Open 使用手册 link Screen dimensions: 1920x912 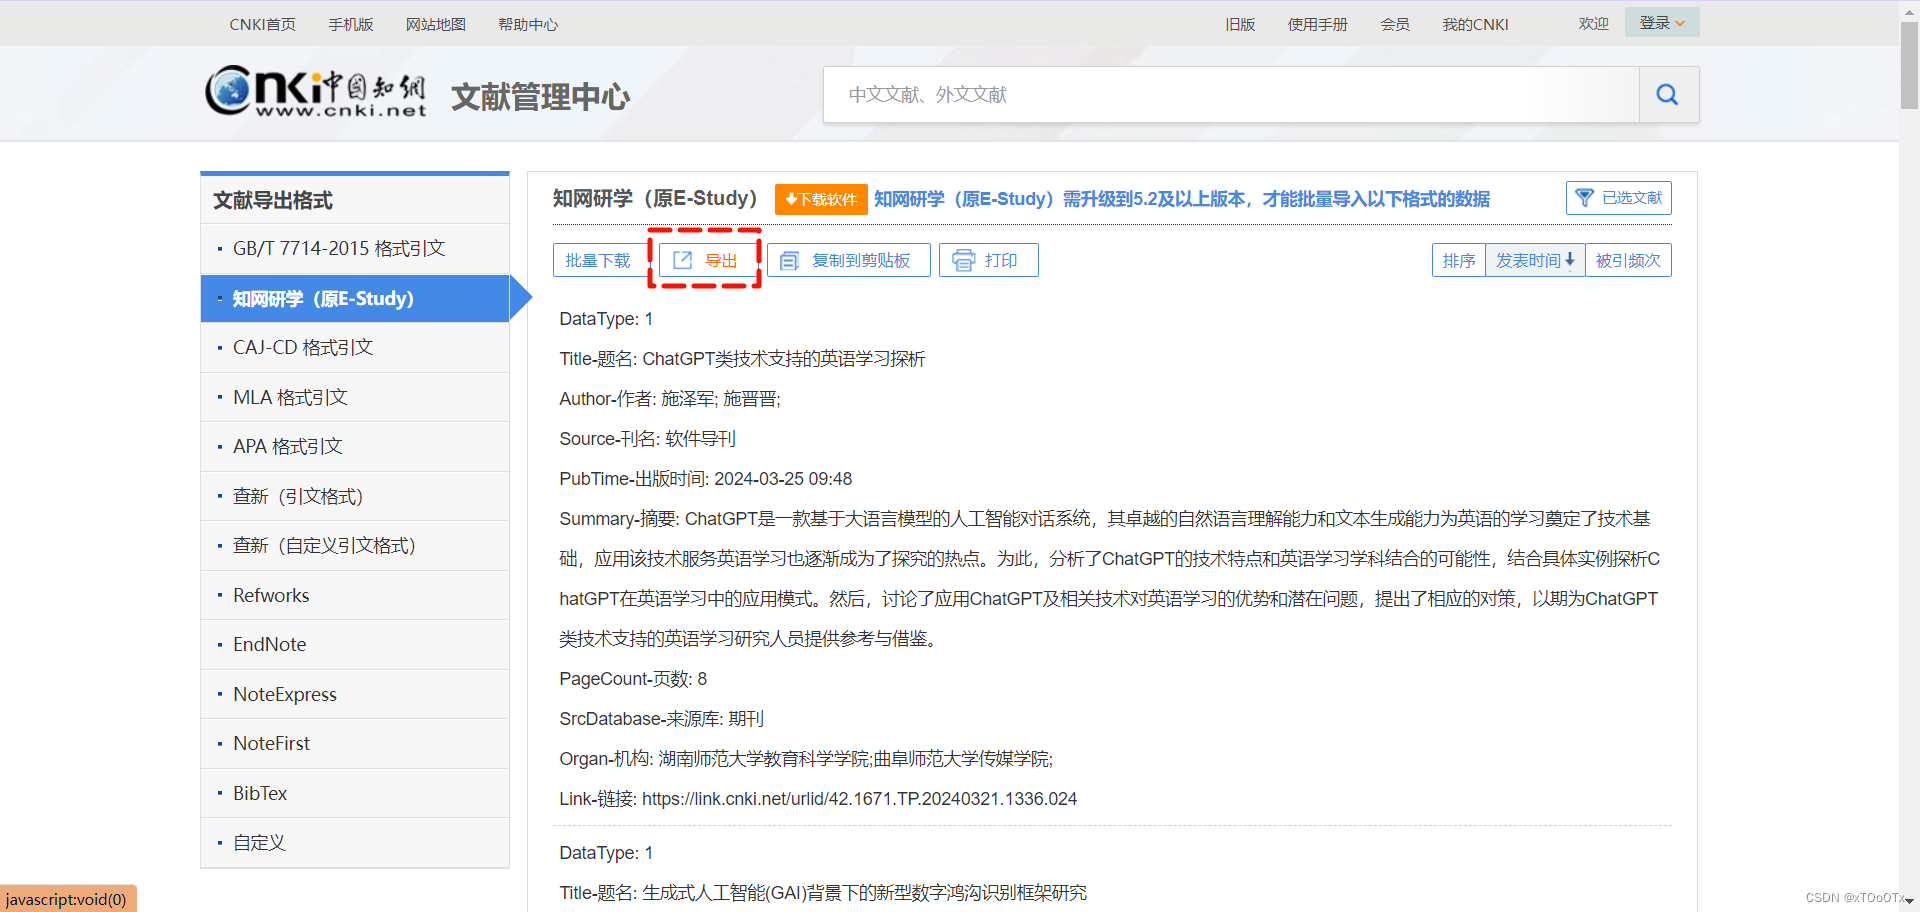pos(1318,24)
